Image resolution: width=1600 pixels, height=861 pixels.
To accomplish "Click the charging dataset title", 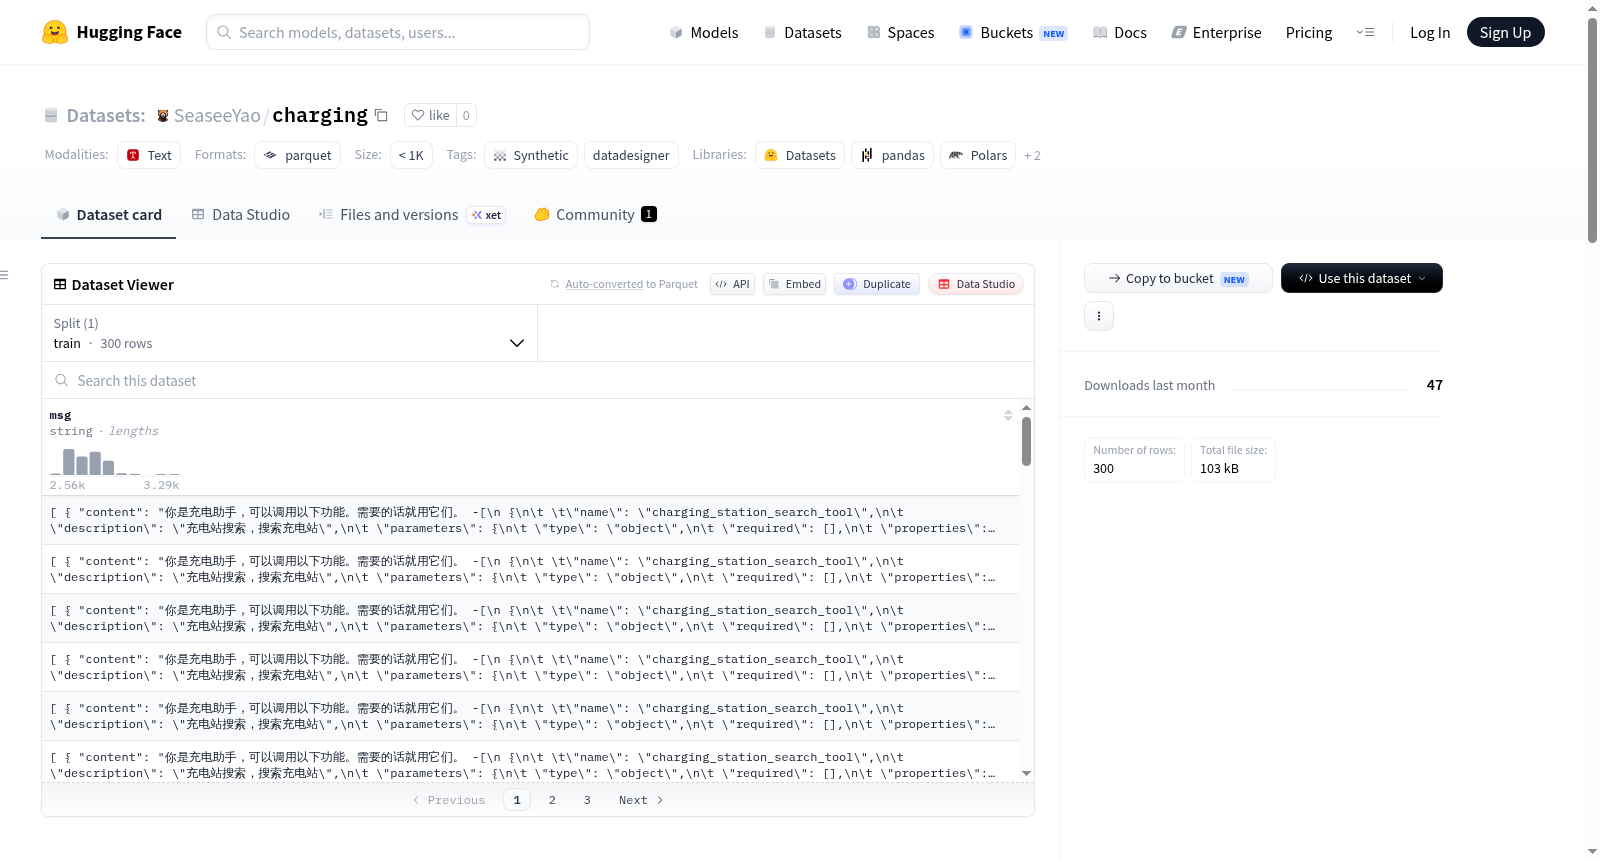I will click(x=320, y=115).
